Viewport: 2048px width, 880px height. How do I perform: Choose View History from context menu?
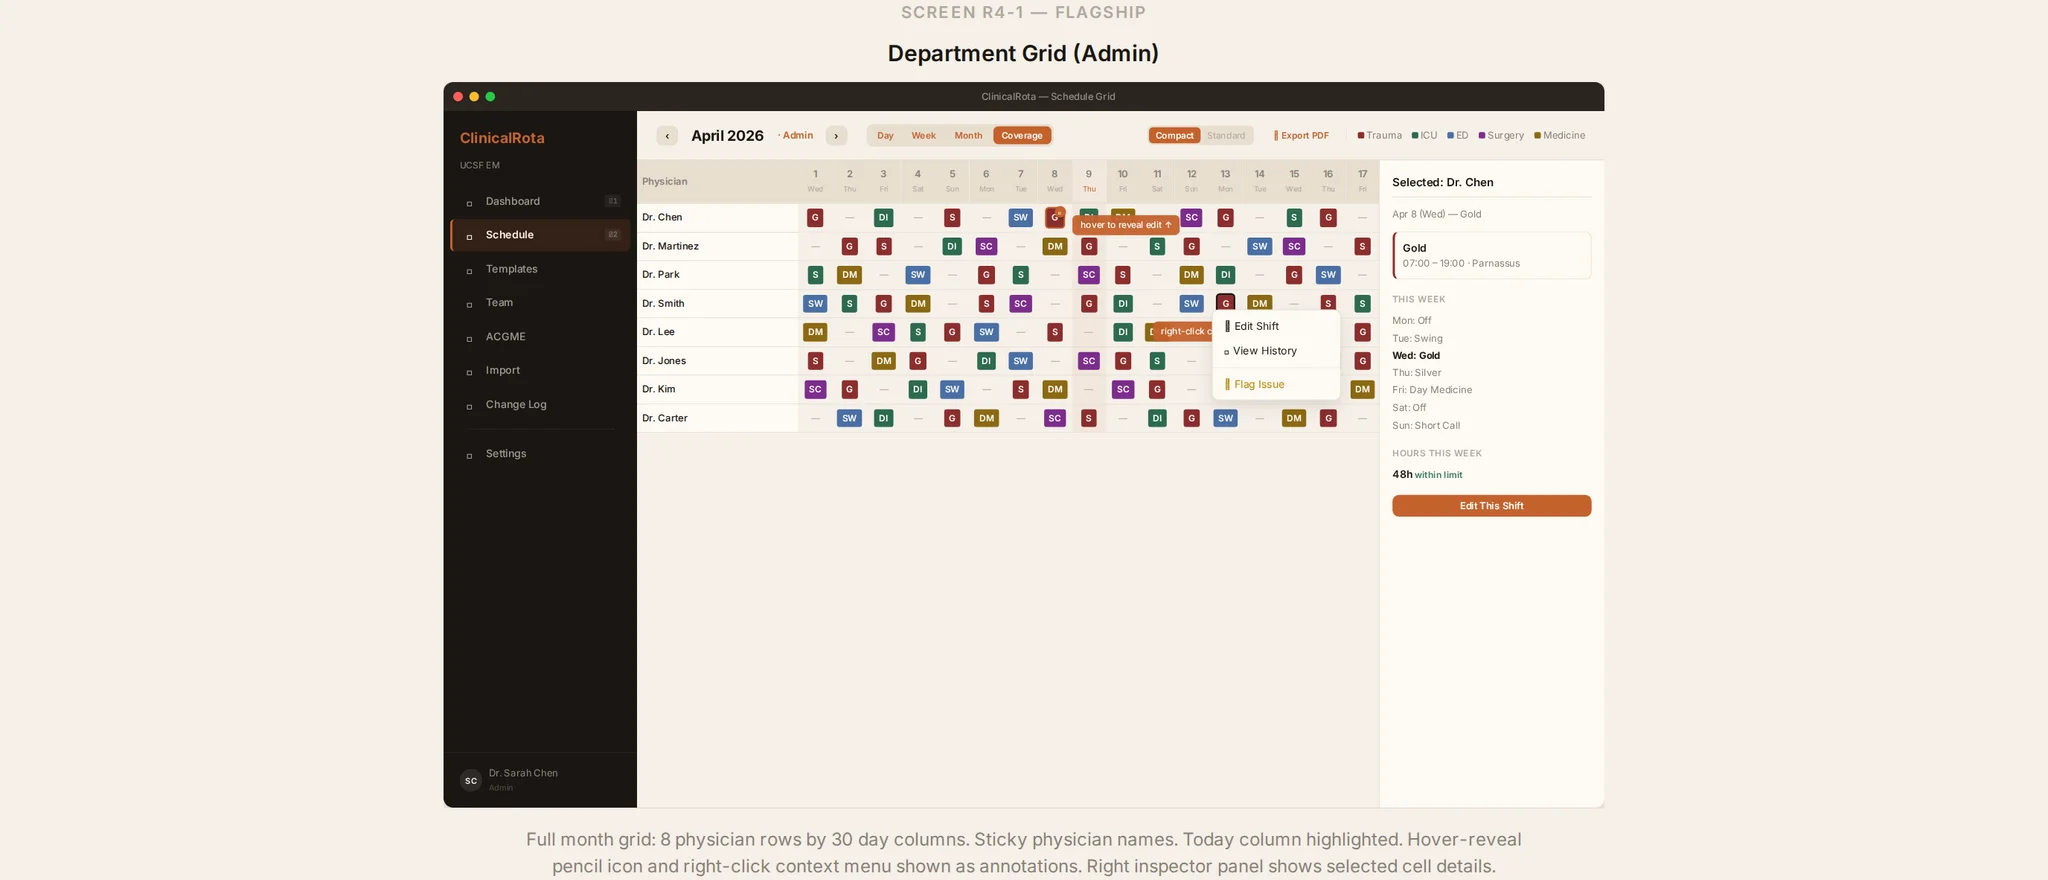(x=1276, y=351)
